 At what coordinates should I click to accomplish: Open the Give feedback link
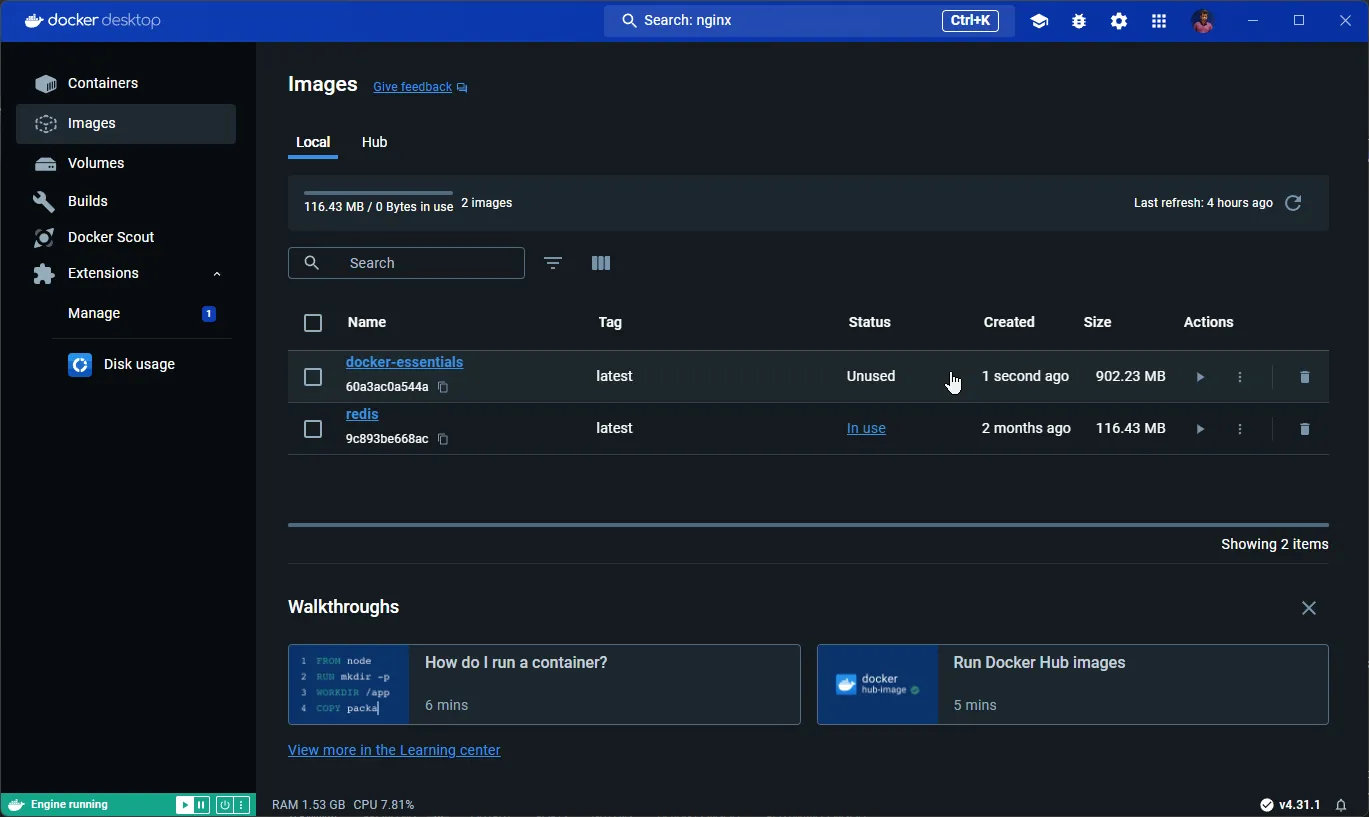412,87
